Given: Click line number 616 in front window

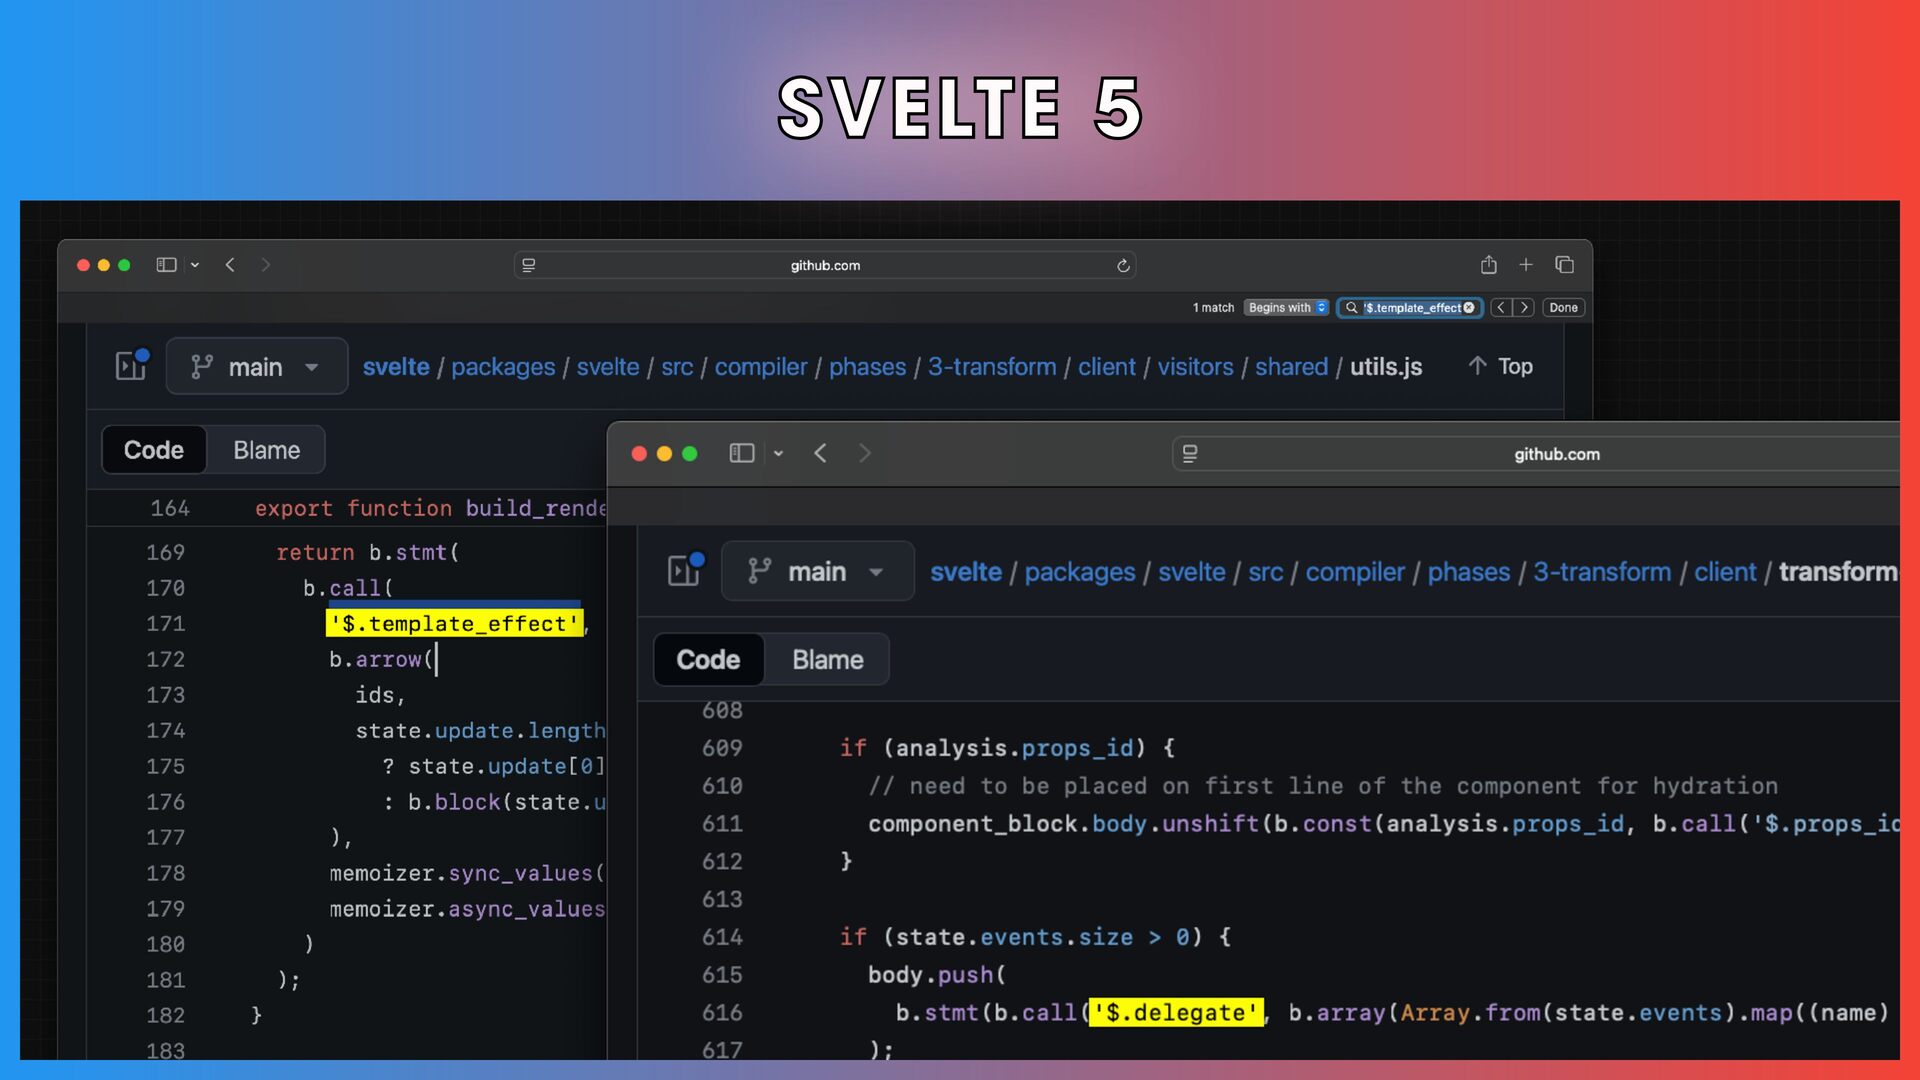Looking at the screenshot, I should (x=722, y=1013).
